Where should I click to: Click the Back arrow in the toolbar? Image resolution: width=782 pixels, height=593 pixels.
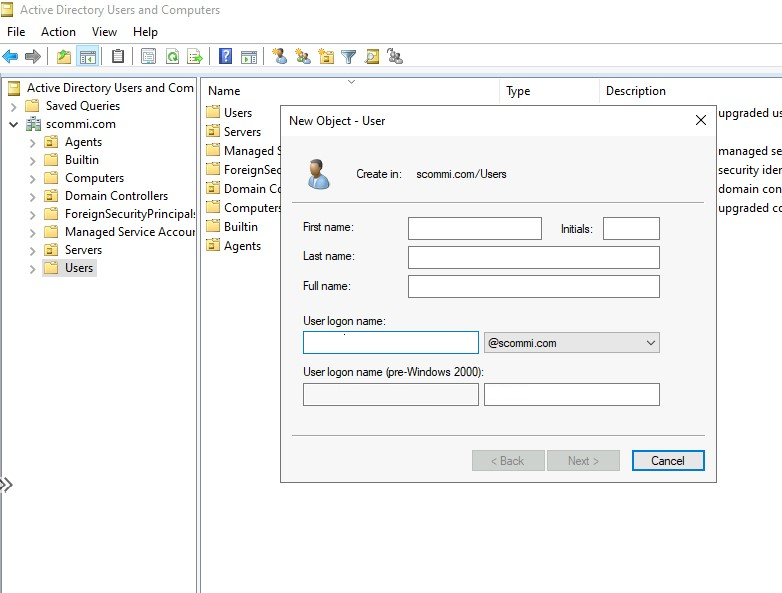pos(10,56)
